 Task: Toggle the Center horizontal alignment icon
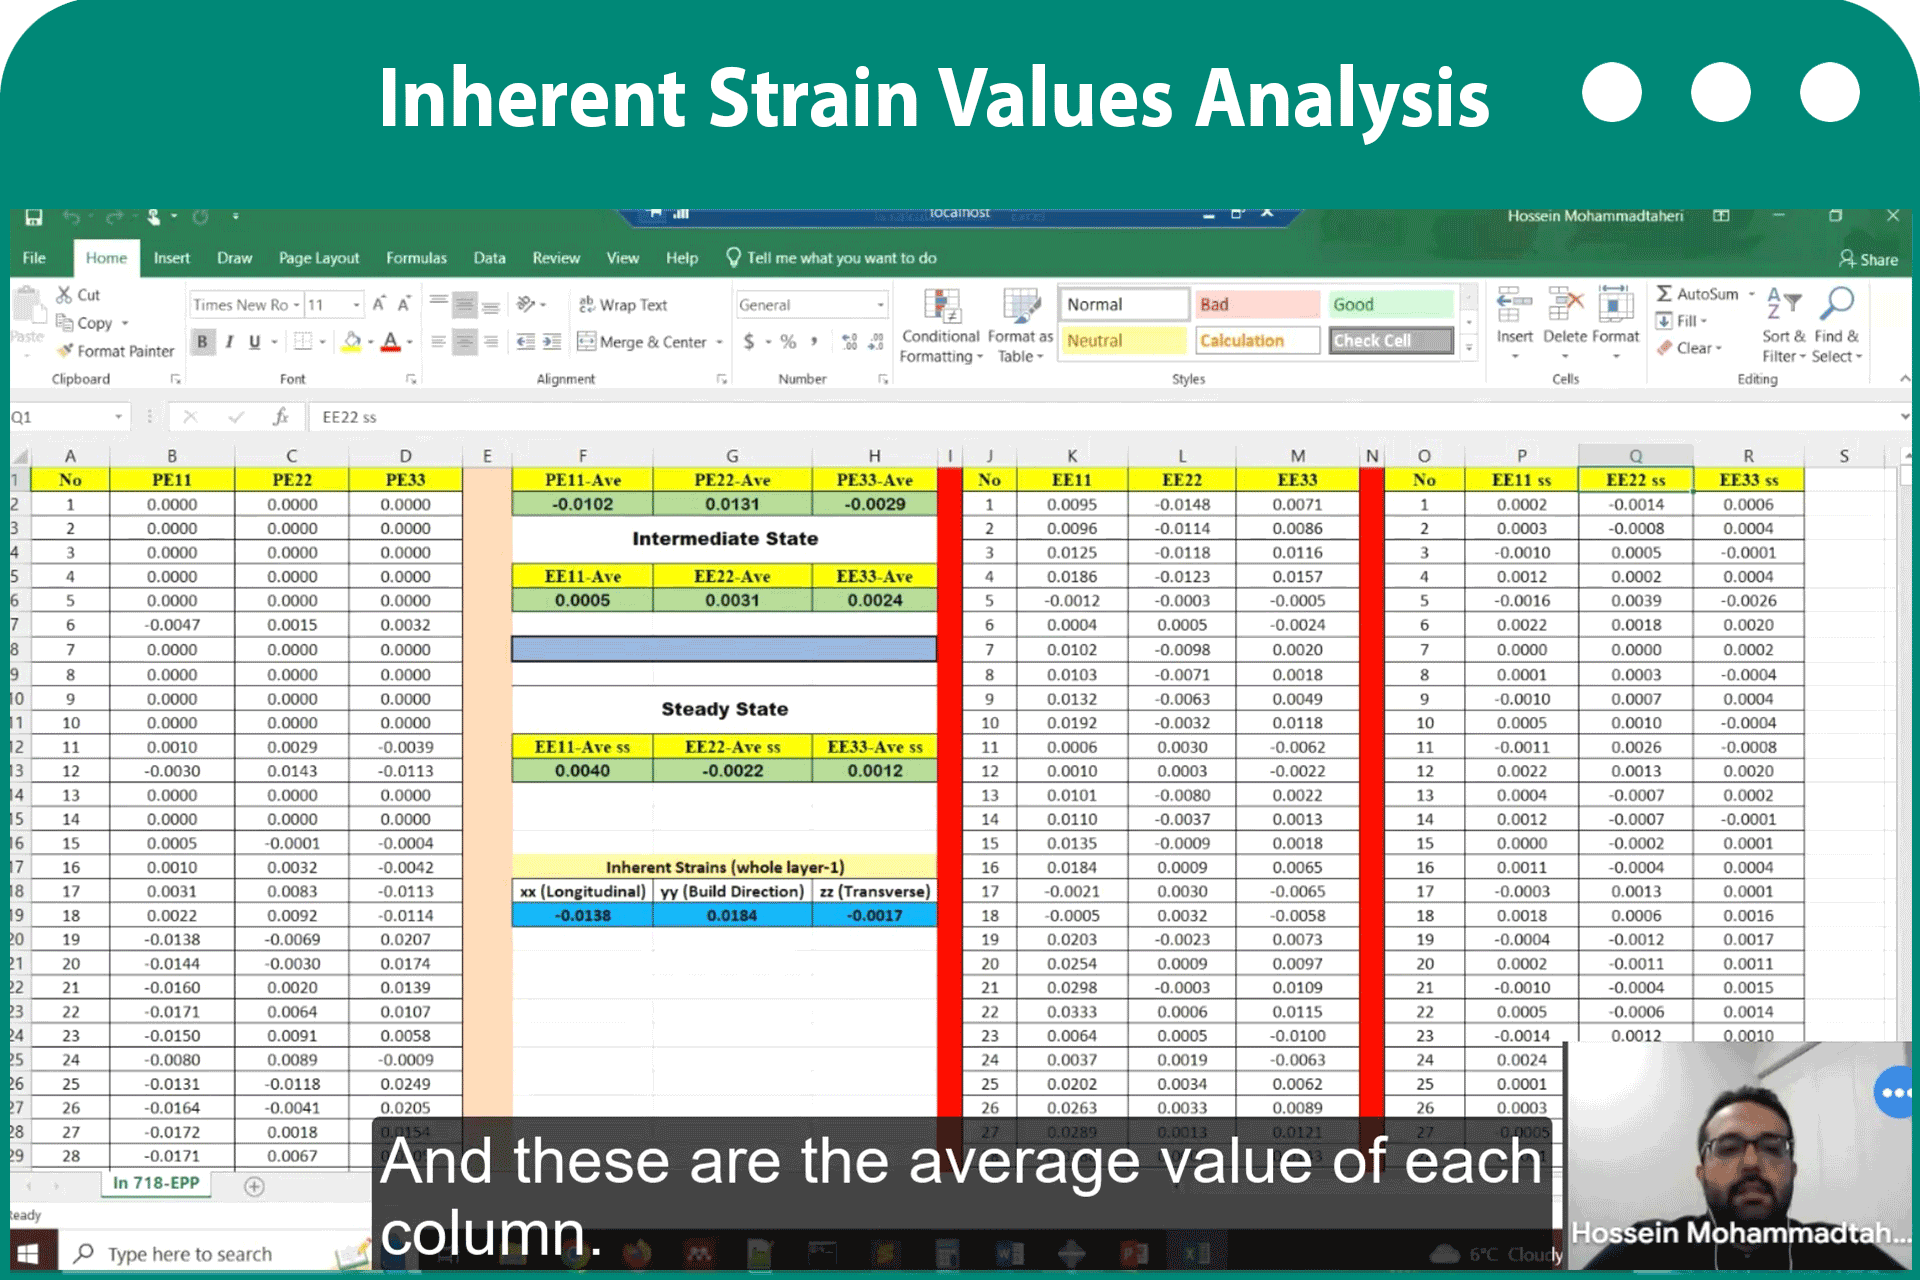464,342
